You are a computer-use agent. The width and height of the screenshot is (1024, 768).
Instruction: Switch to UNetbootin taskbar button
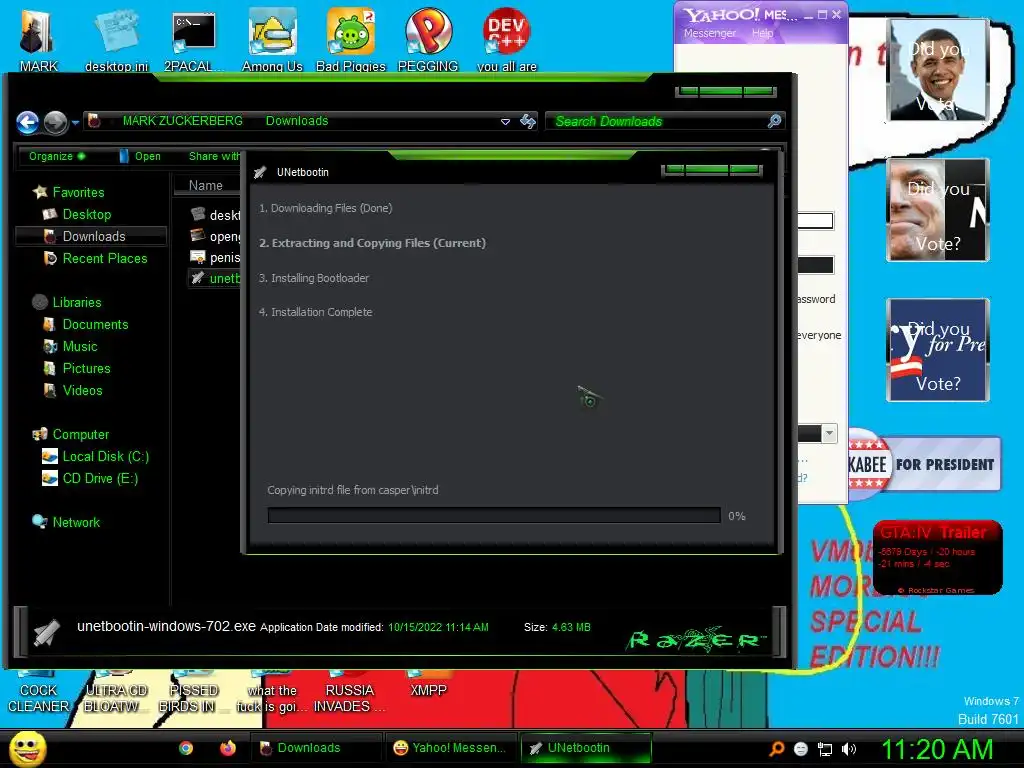pyautogui.click(x=586, y=748)
